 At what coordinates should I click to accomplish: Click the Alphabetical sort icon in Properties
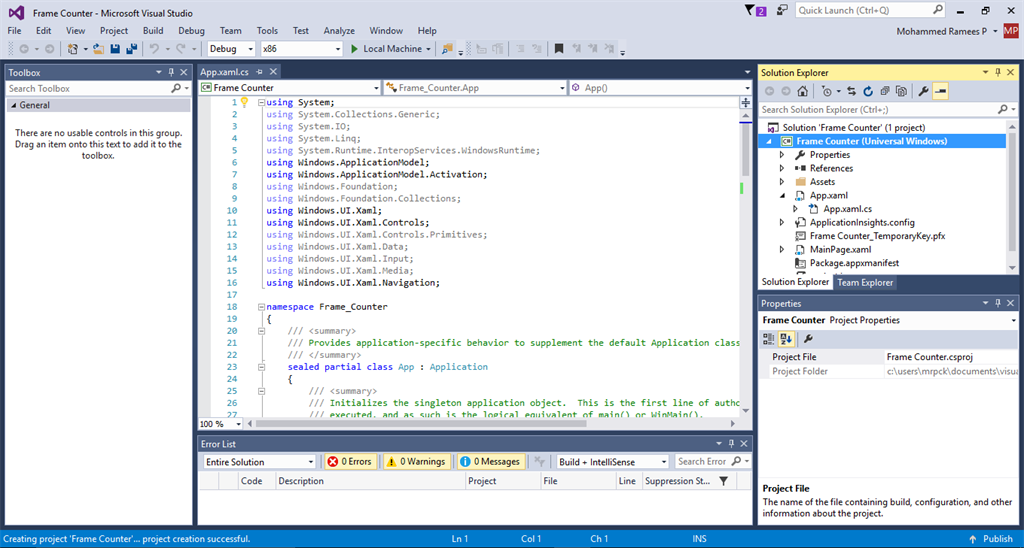786,339
